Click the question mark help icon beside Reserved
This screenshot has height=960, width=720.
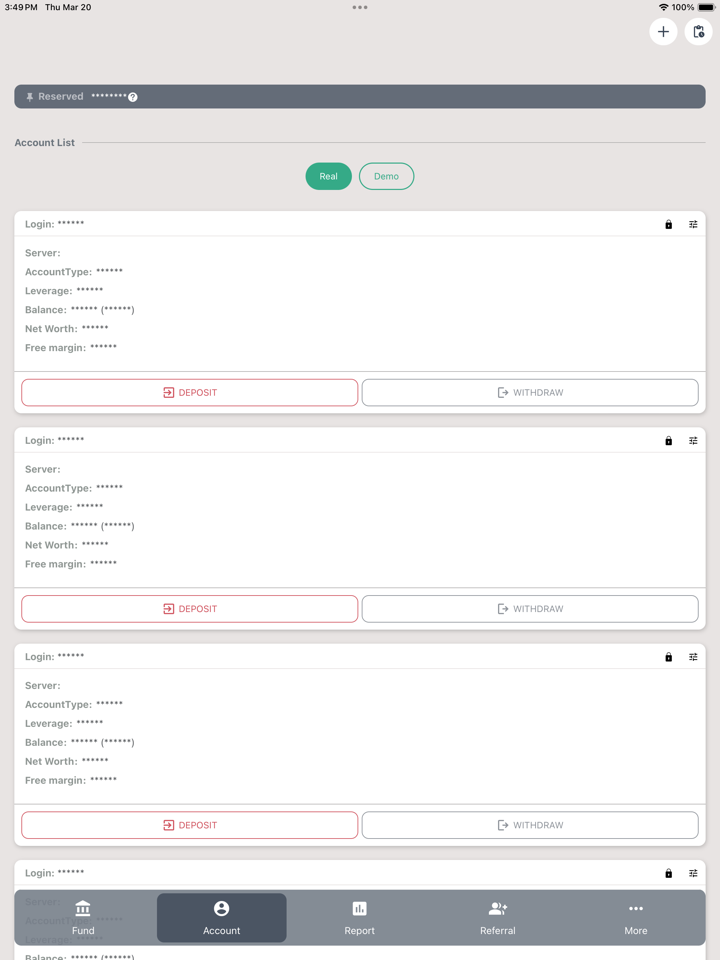click(133, 97)
